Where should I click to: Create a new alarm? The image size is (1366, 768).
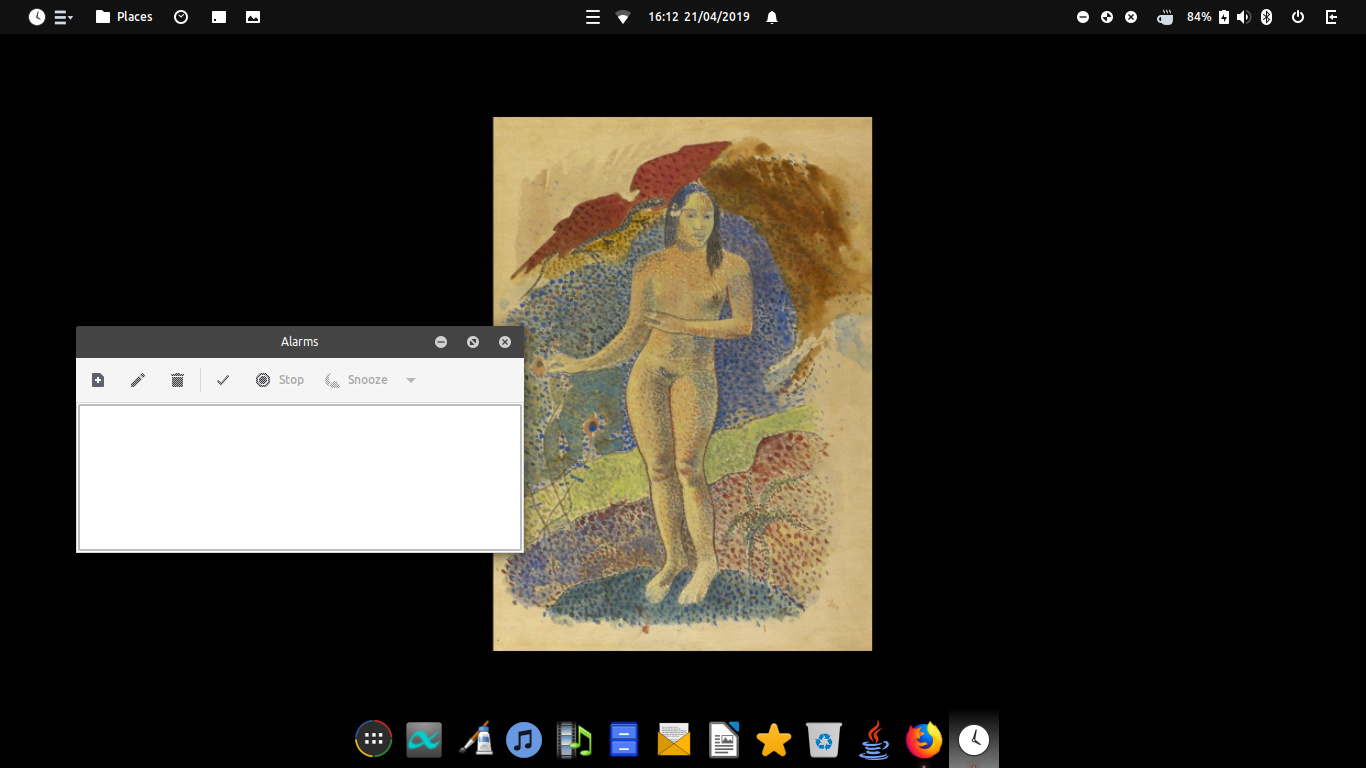[x=97, y=380]
